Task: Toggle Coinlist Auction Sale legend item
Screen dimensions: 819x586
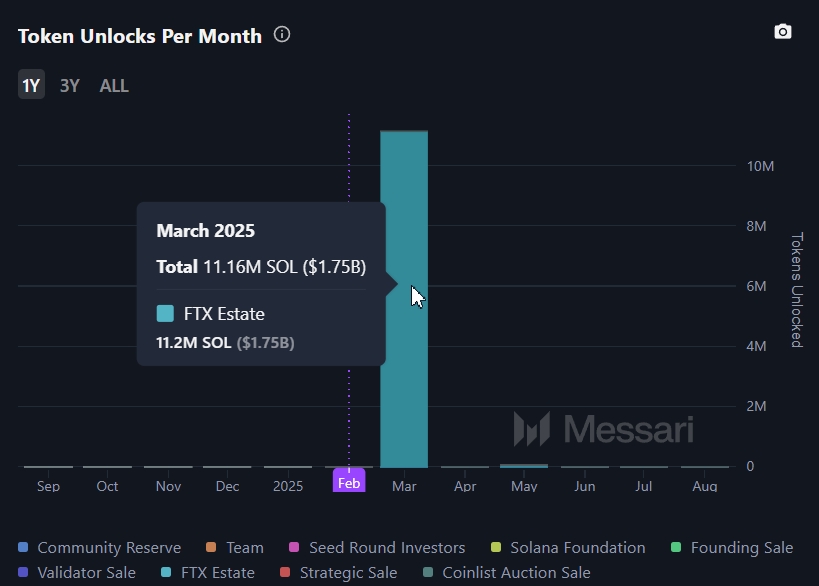Action: tap(505, 573)
